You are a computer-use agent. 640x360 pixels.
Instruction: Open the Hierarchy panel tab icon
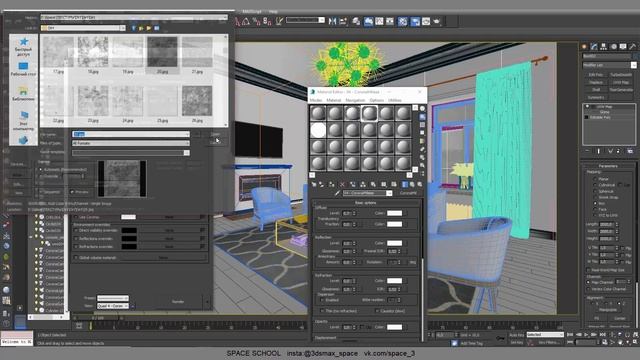pos(604,47)
